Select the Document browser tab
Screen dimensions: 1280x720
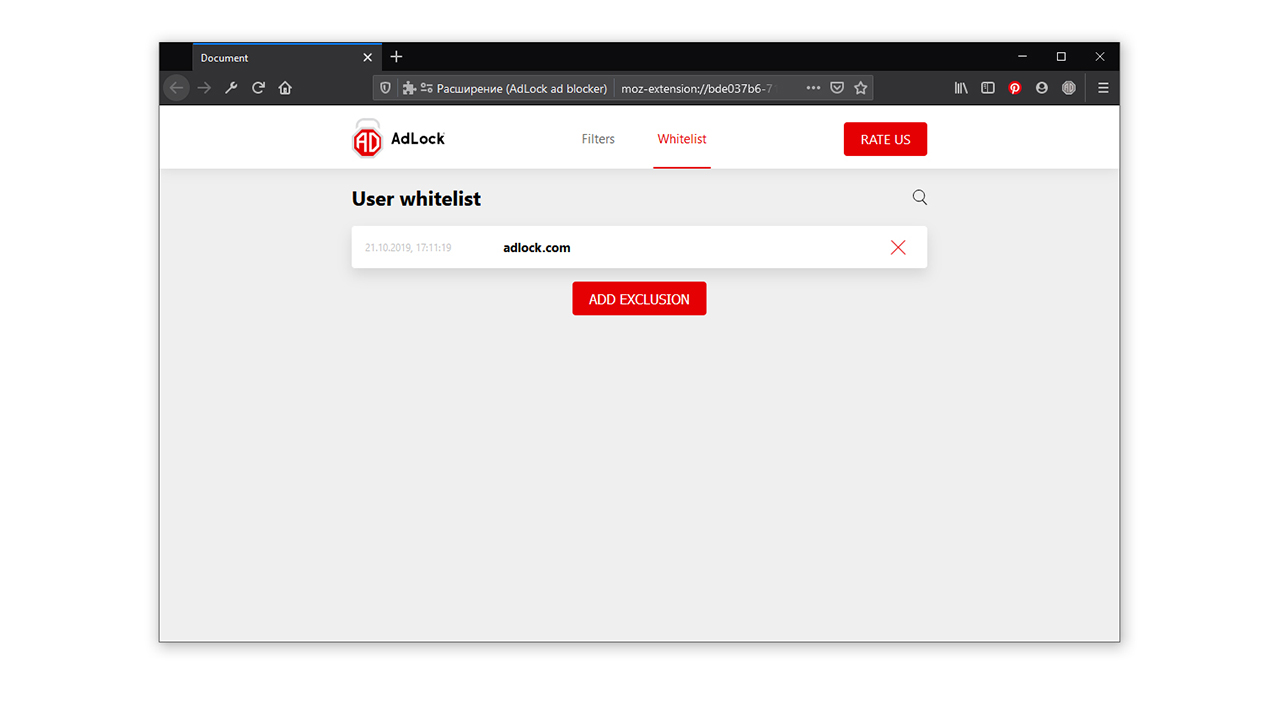[286, 58]
